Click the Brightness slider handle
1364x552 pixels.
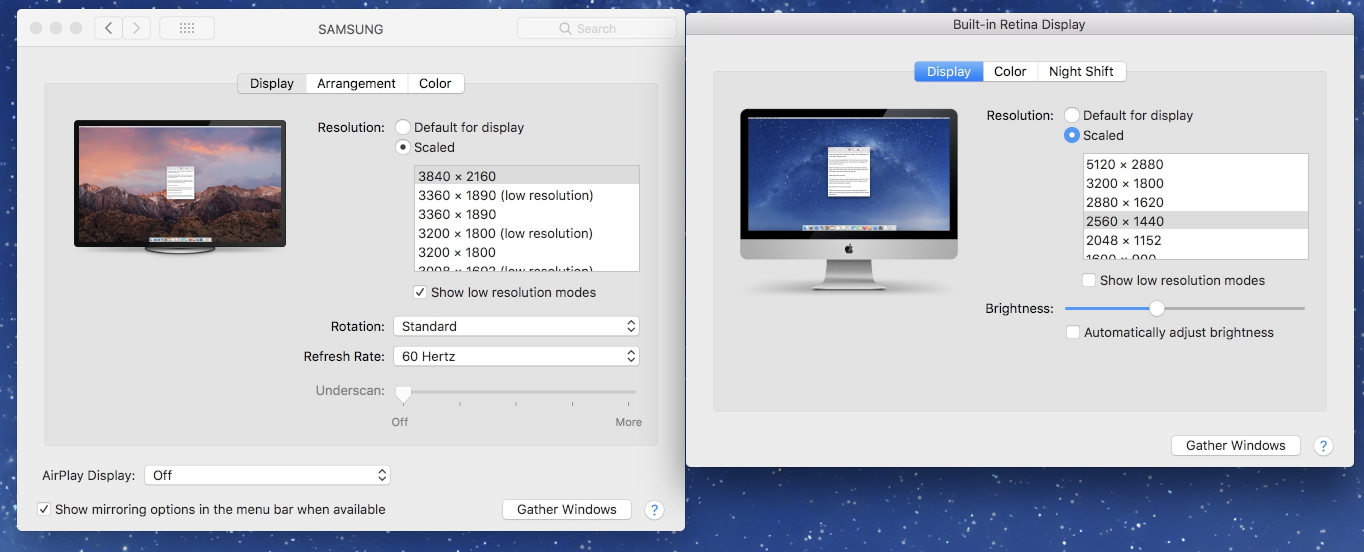pos(1157,308)
